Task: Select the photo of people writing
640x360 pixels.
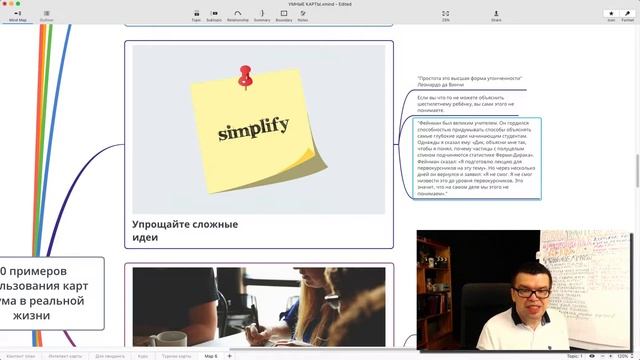Action: pyautogui.click(x=259, y=307)
